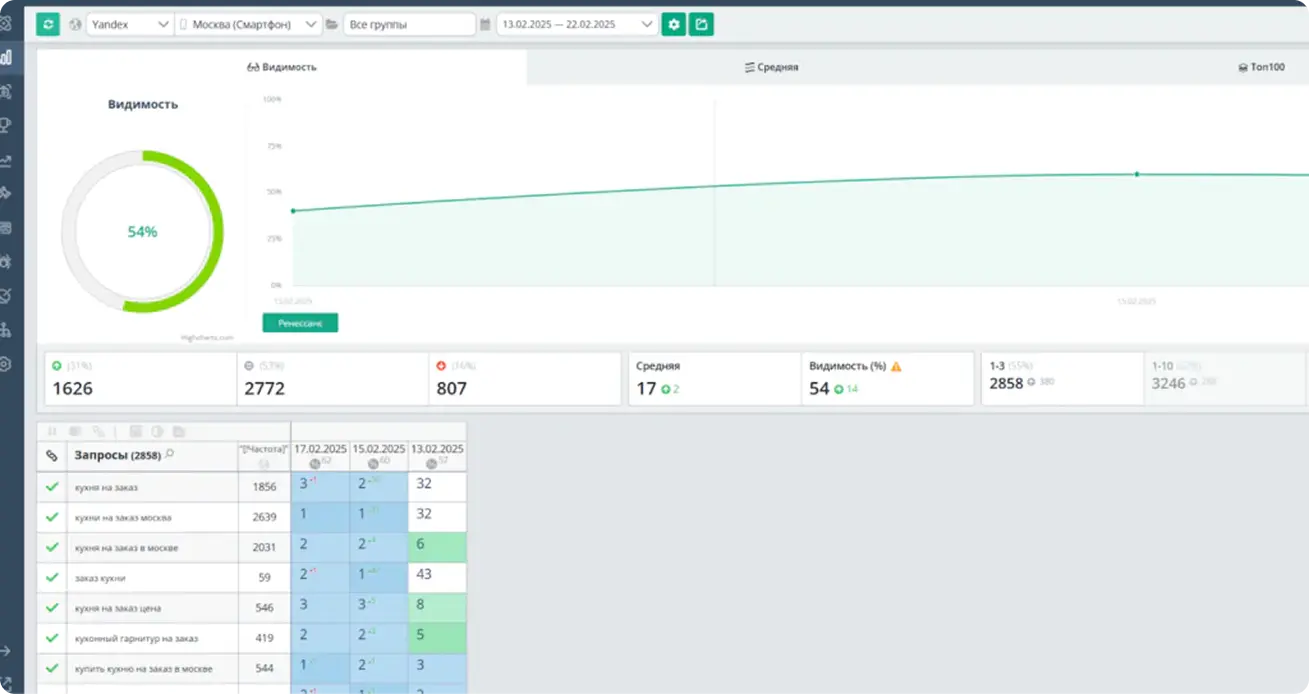Toggle the checkmark for заказ кухни
This screenshot has height=694, width=1309.
pyautogui.click(x=52, y=578)
